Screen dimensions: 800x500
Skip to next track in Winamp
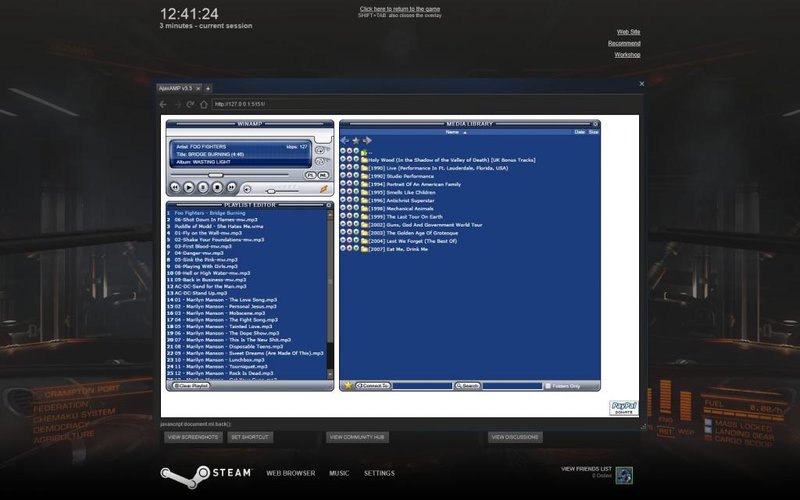point(232,188)
